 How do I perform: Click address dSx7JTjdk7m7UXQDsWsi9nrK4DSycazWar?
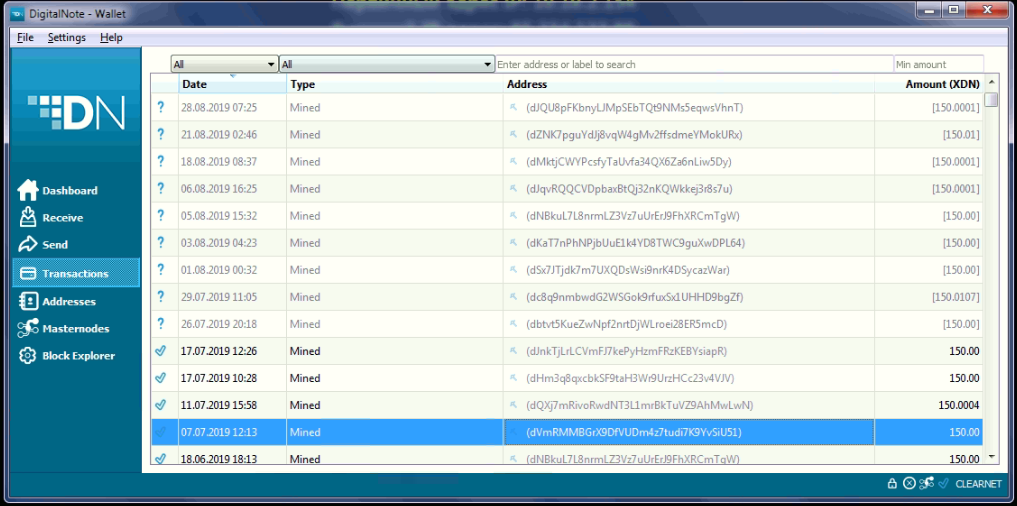(628, 270)
